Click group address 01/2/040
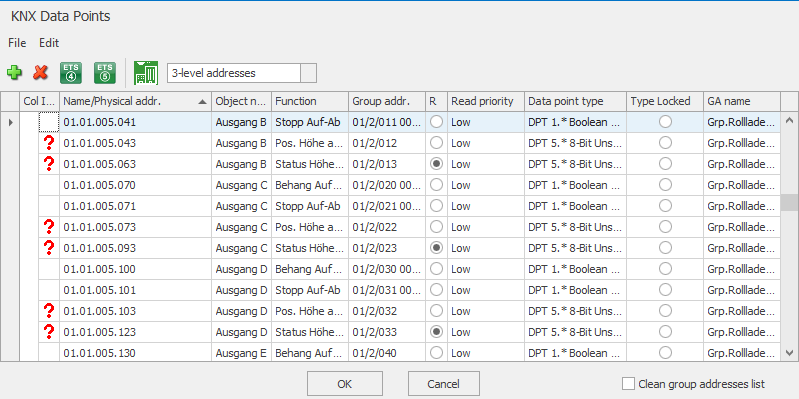This screenshot has width=799, height=399. (x=387, y=353)
